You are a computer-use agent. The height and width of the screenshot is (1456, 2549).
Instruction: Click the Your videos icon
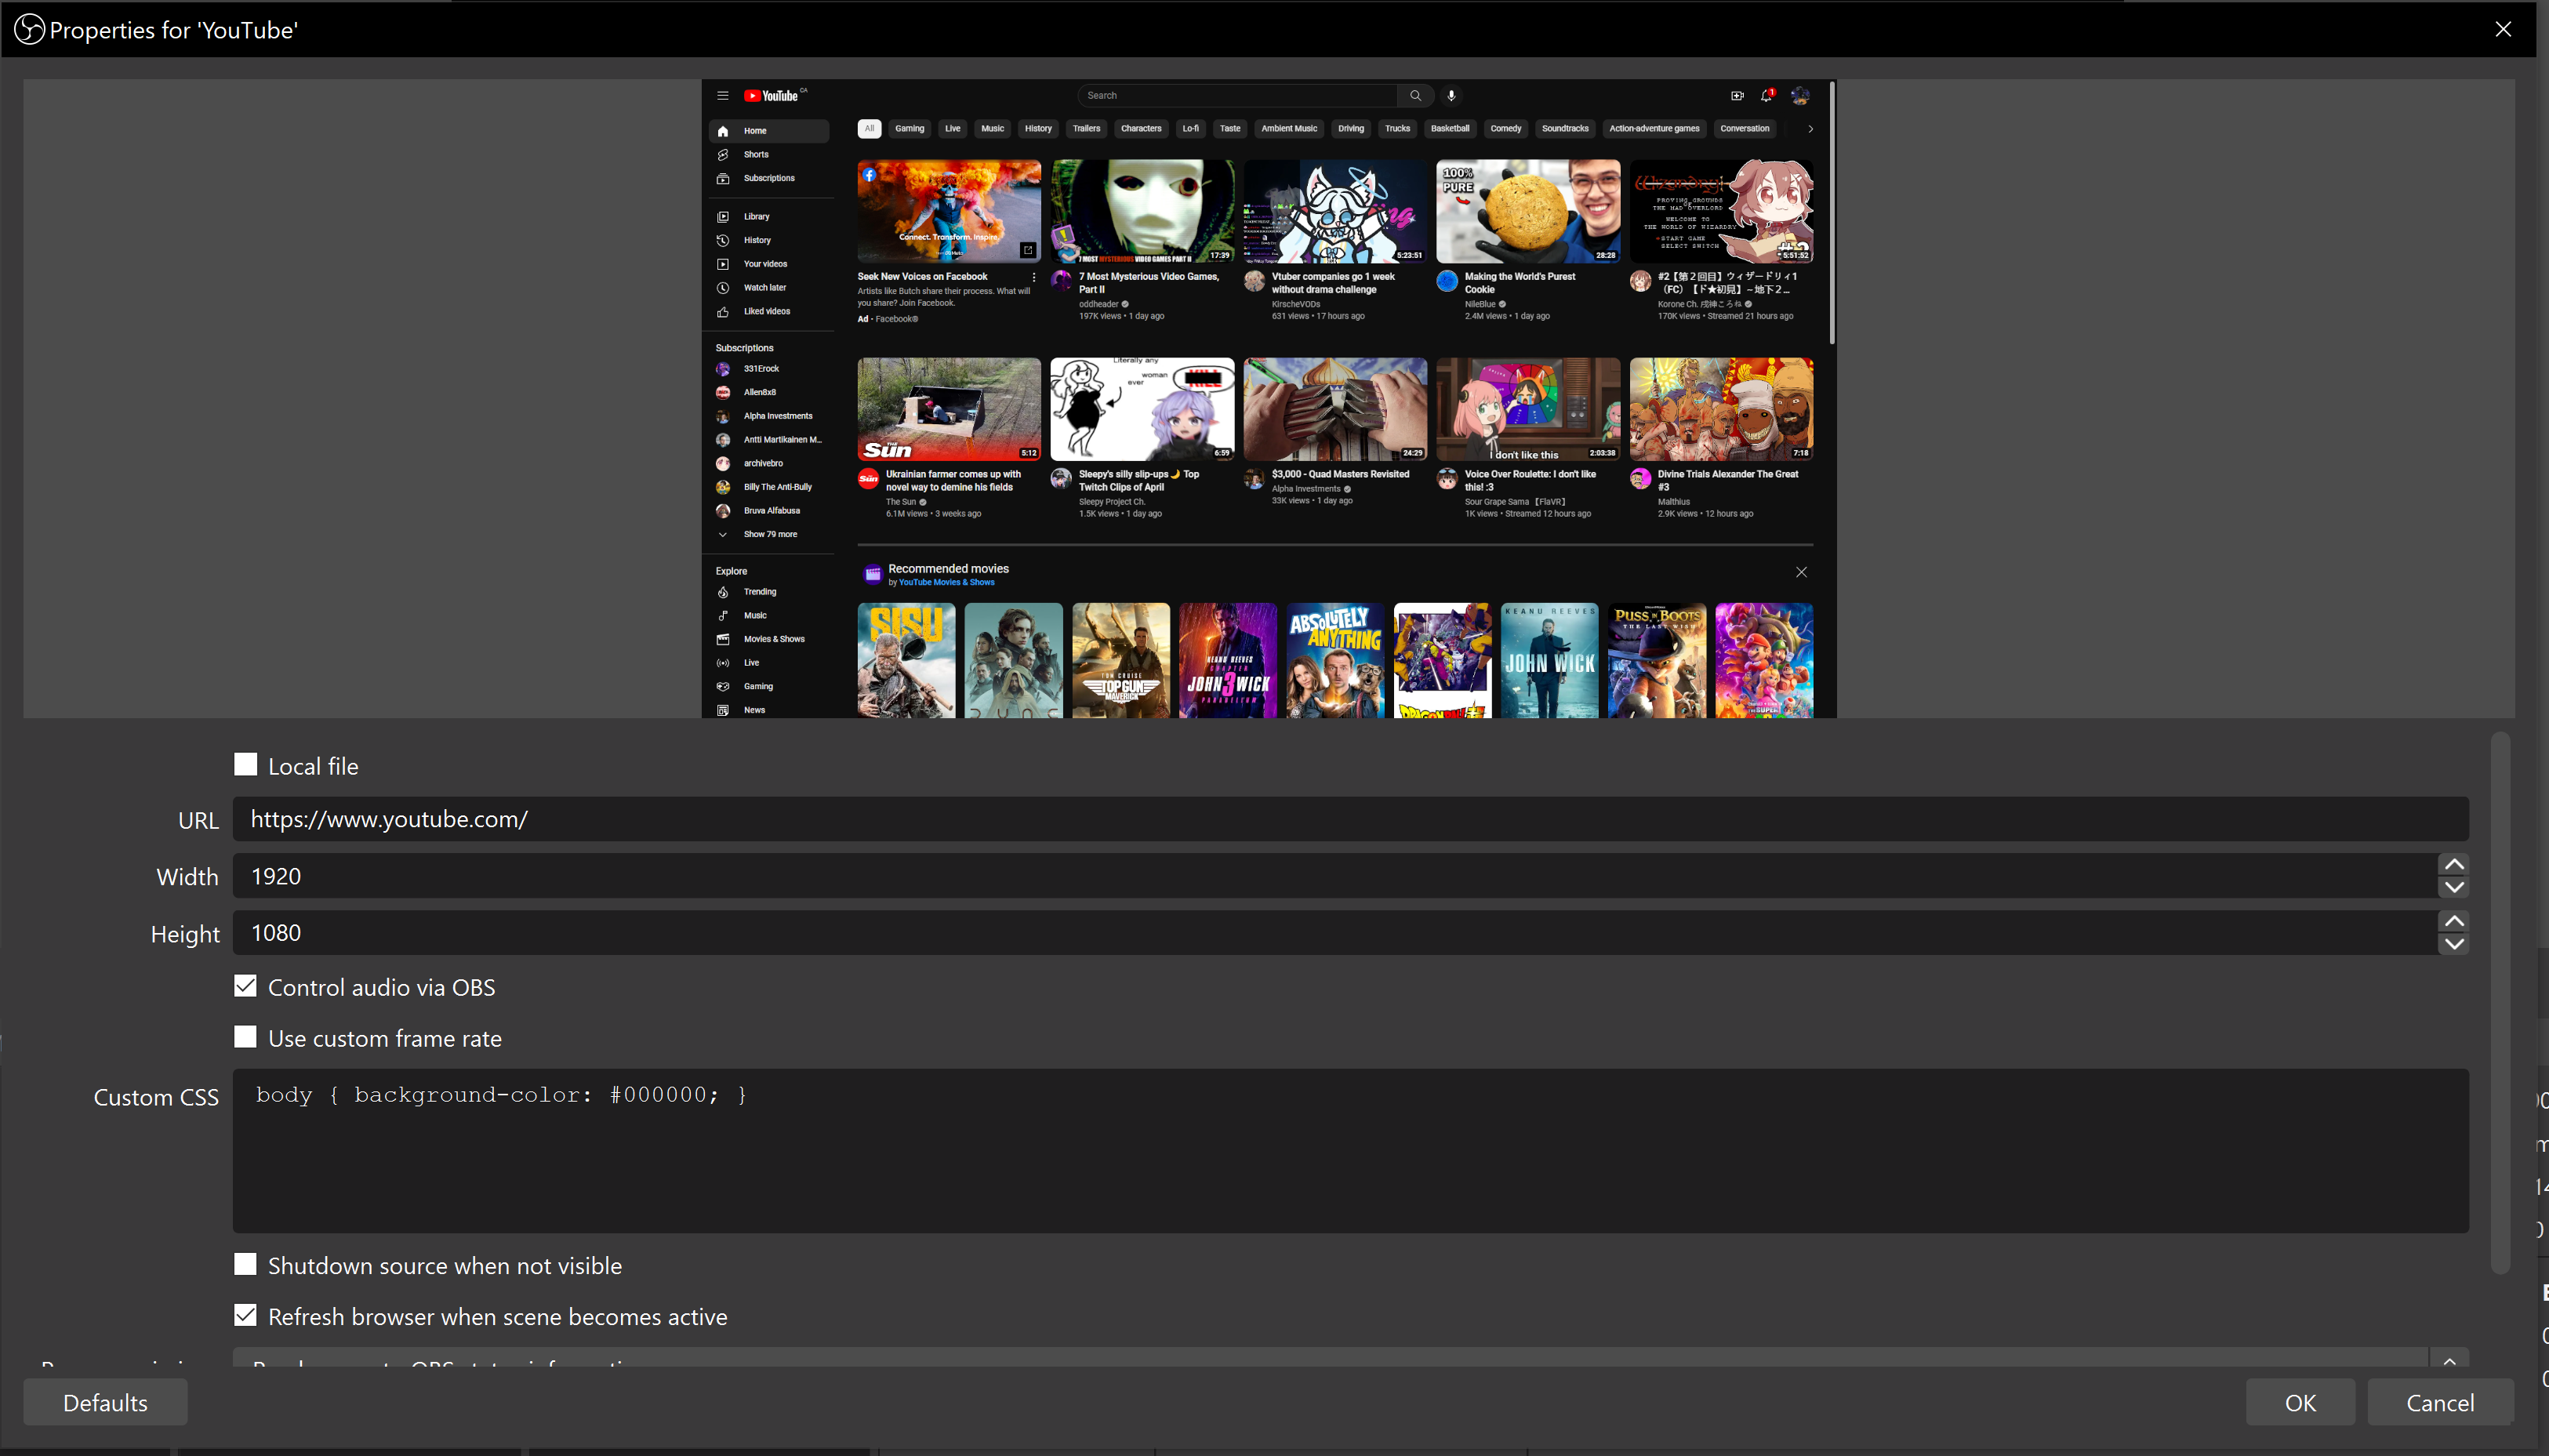coord(723,264)
